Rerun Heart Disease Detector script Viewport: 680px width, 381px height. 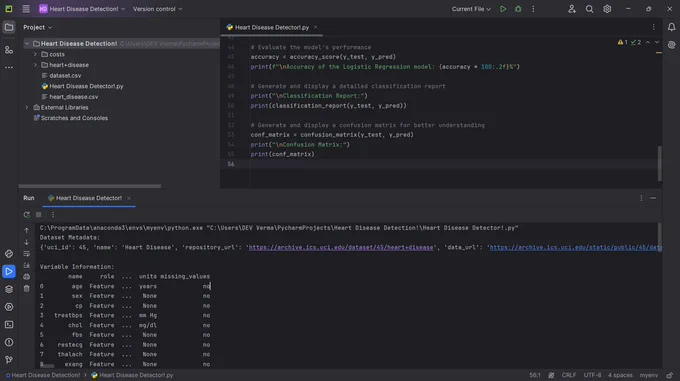(x=27, y=215)
